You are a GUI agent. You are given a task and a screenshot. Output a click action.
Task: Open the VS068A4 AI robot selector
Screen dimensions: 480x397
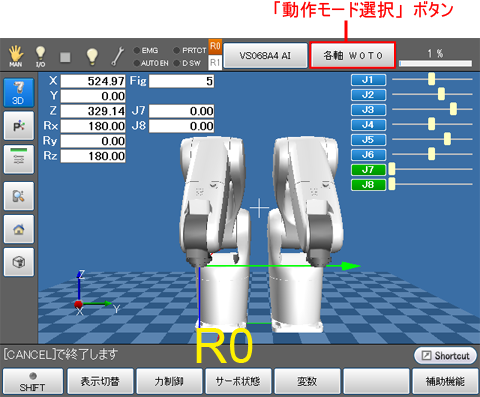click(265, 55)
